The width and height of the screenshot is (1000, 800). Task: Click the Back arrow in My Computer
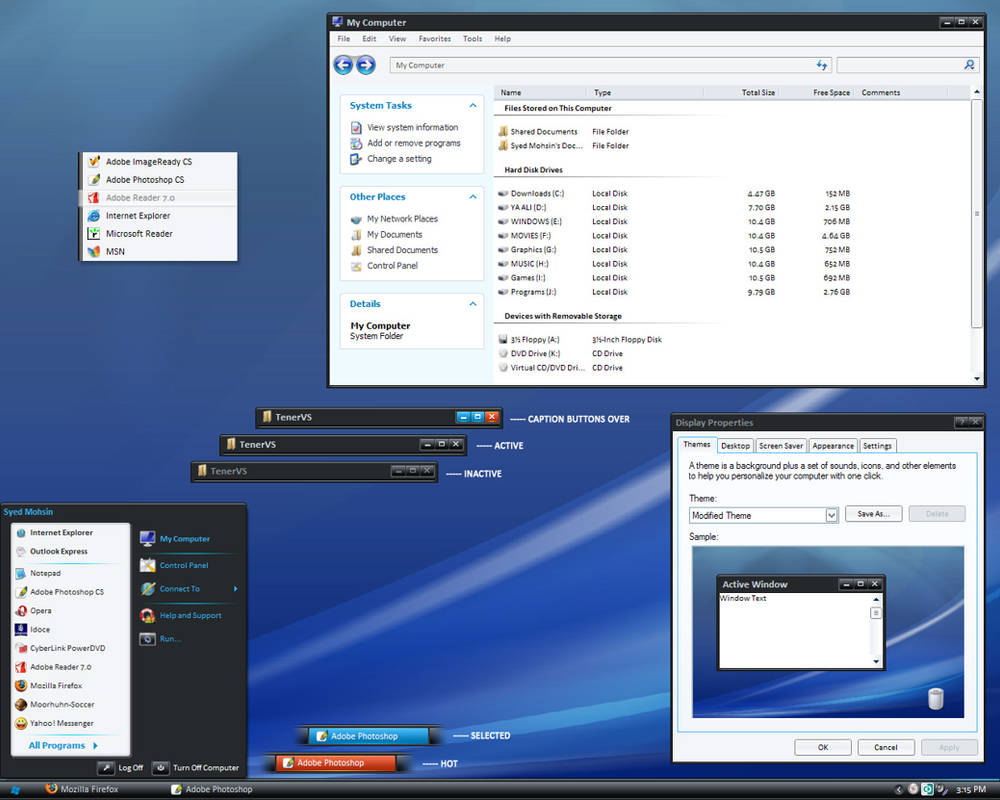[343, 64]
